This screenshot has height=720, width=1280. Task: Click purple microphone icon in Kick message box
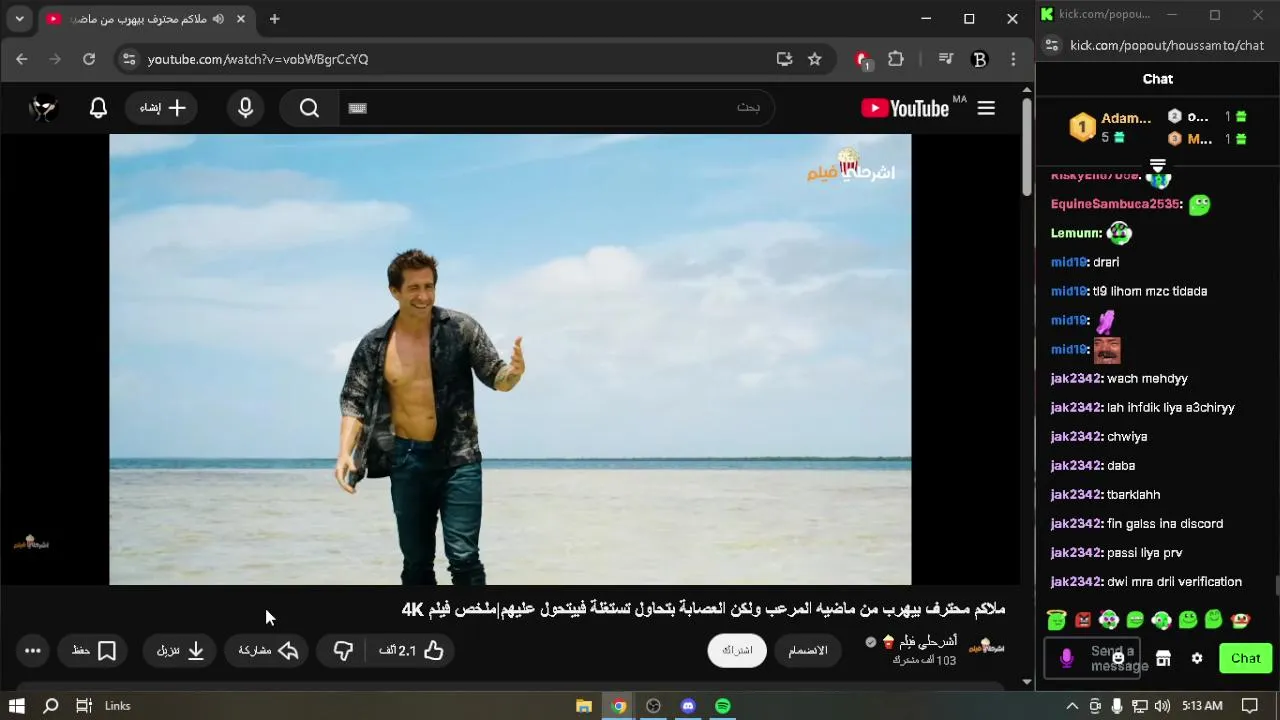(x=1067, y=658)
